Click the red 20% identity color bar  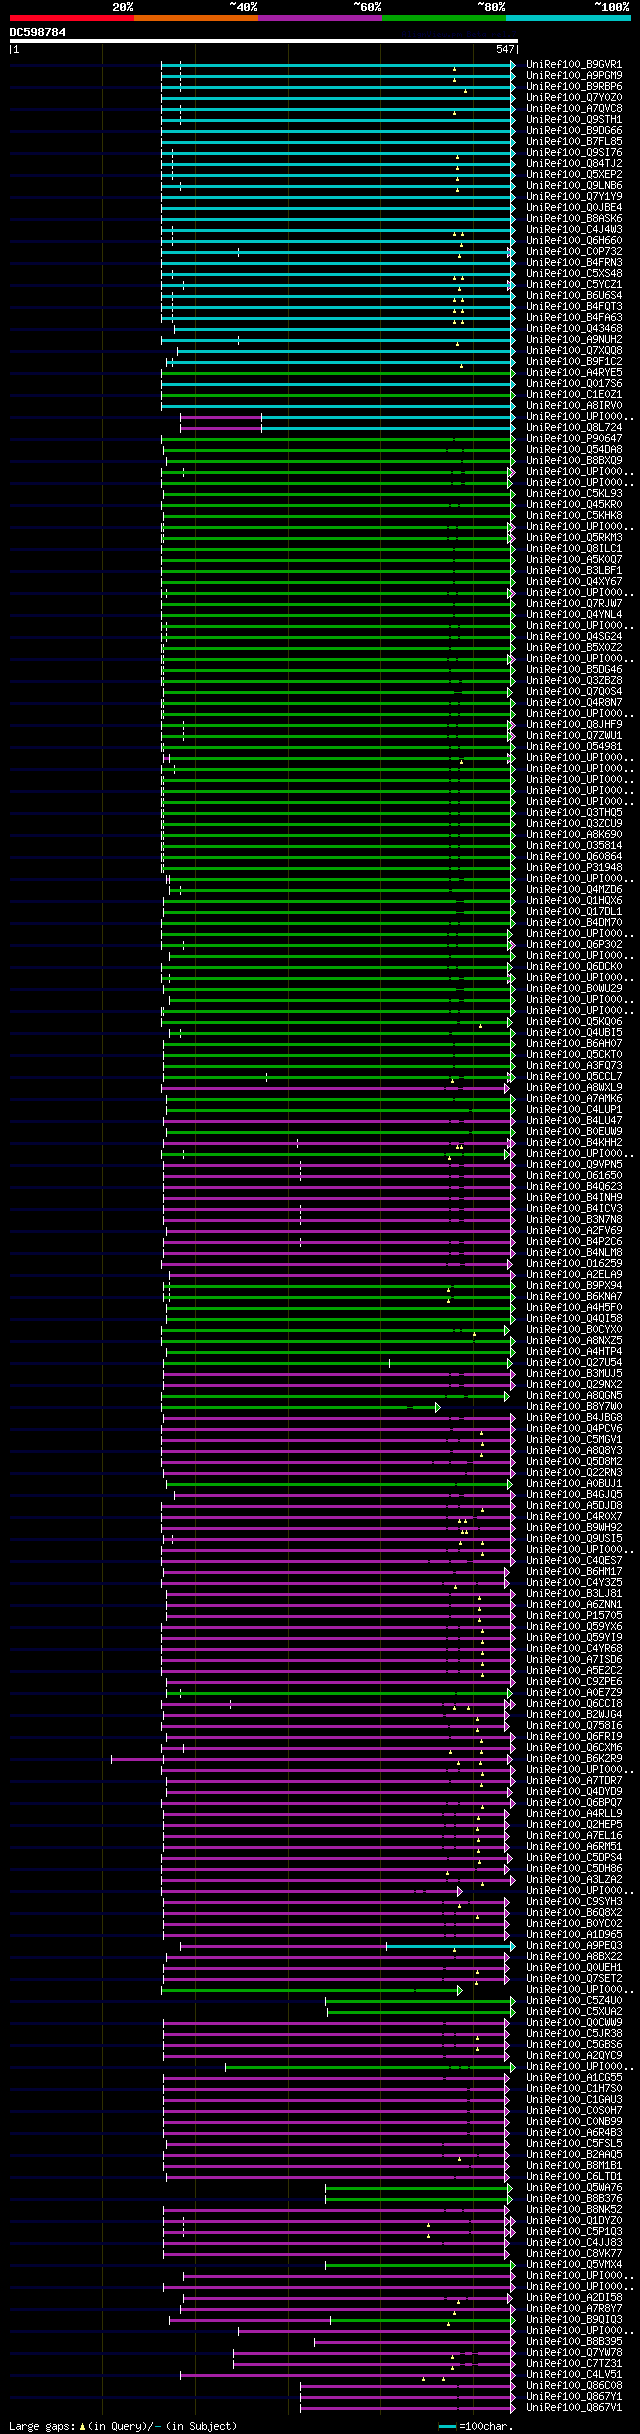click(71, 18)
